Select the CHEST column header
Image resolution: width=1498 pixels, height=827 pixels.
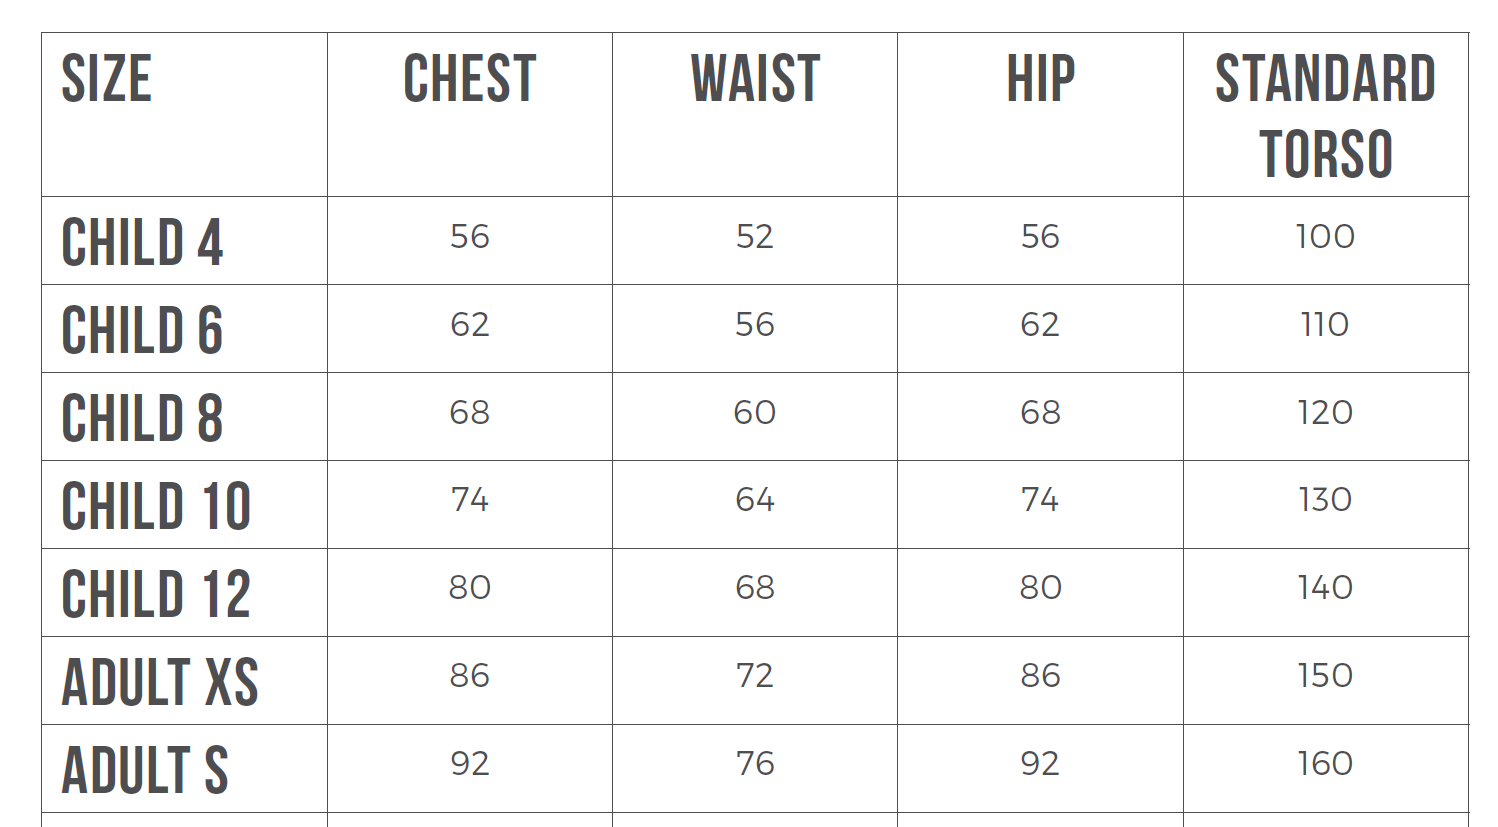point(470,80)
